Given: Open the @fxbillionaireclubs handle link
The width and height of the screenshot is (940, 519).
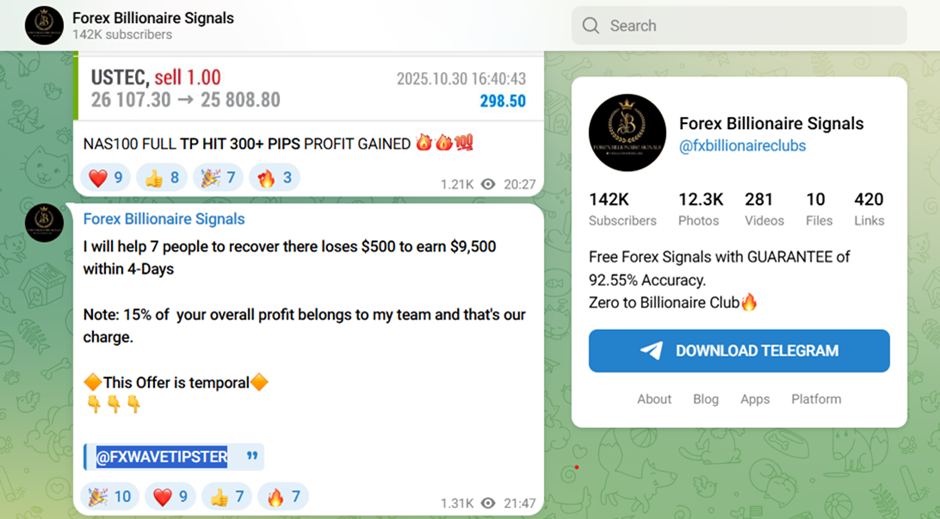Looking at the screenshot, I should (x=742, y=146).
